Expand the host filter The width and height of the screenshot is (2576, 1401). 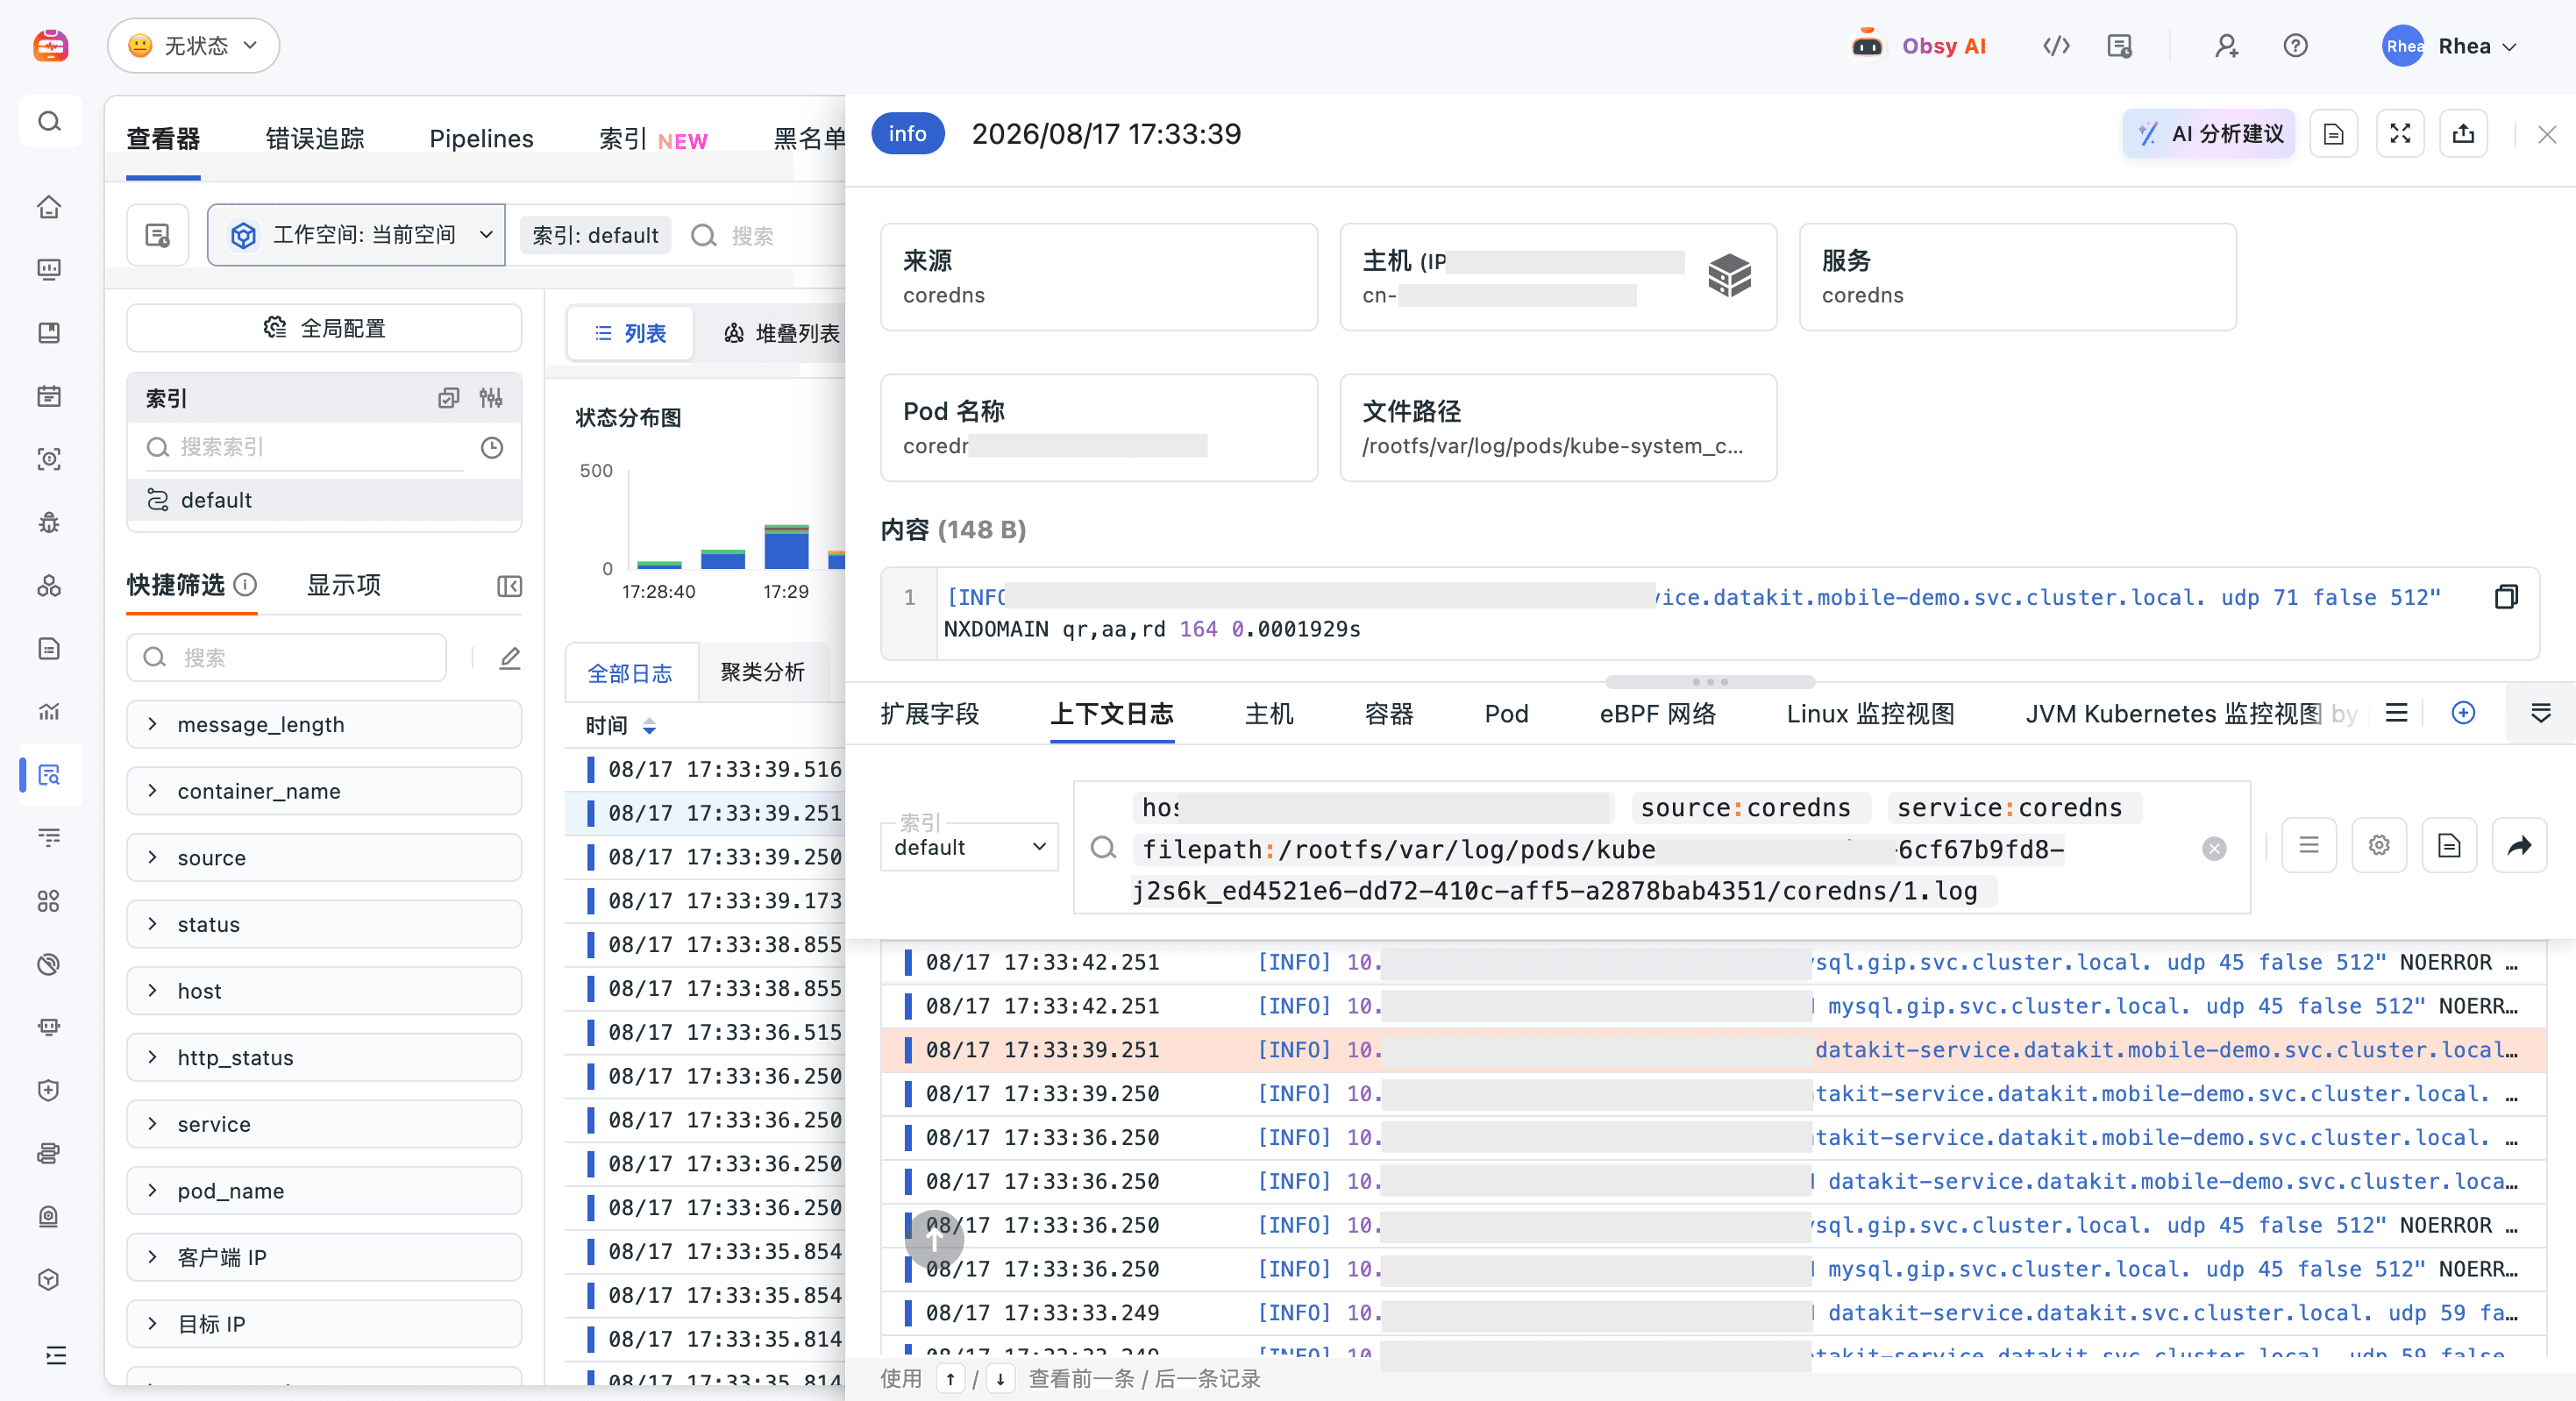tap(324, 990)
